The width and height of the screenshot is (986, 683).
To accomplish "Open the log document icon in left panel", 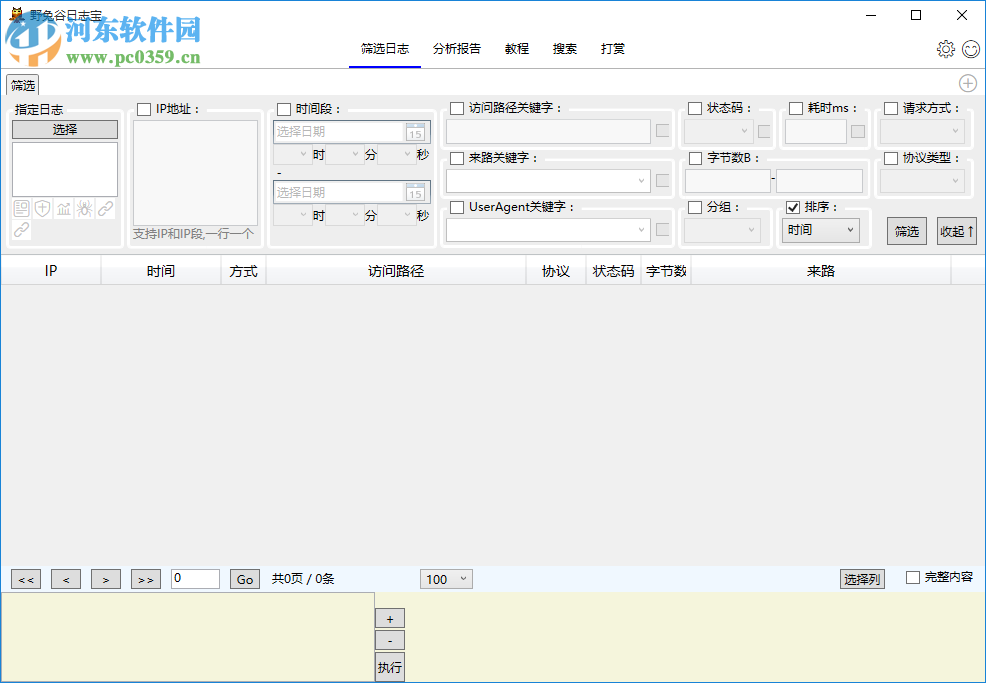I will 21,208.
